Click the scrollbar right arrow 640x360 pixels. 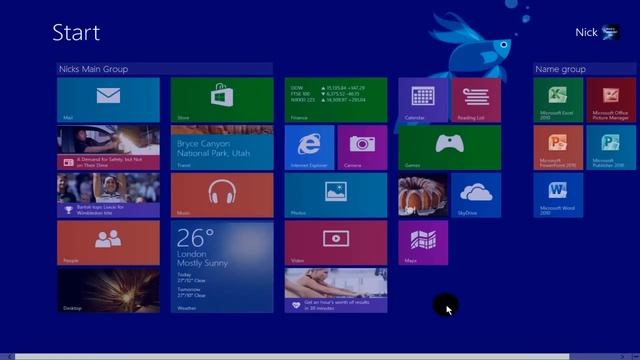coord(622,357)
